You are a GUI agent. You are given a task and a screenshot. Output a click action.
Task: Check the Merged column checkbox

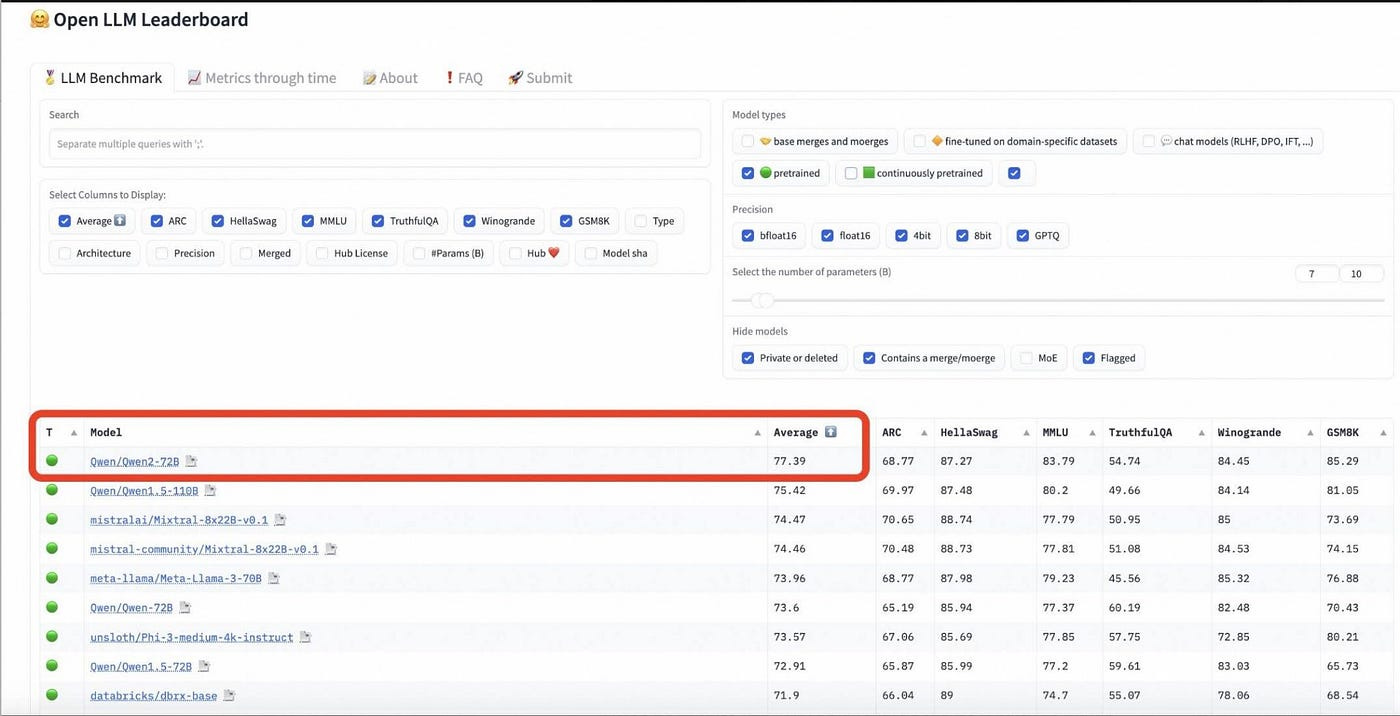[246, 254]
